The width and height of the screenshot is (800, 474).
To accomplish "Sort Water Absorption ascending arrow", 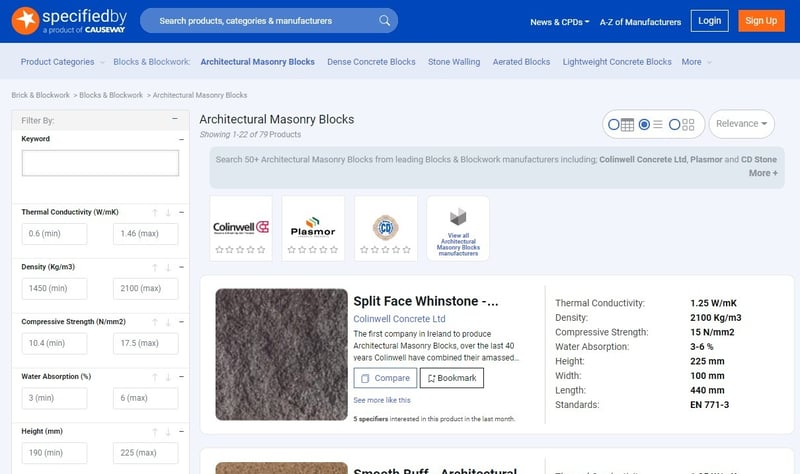I will tap(155, 377).
